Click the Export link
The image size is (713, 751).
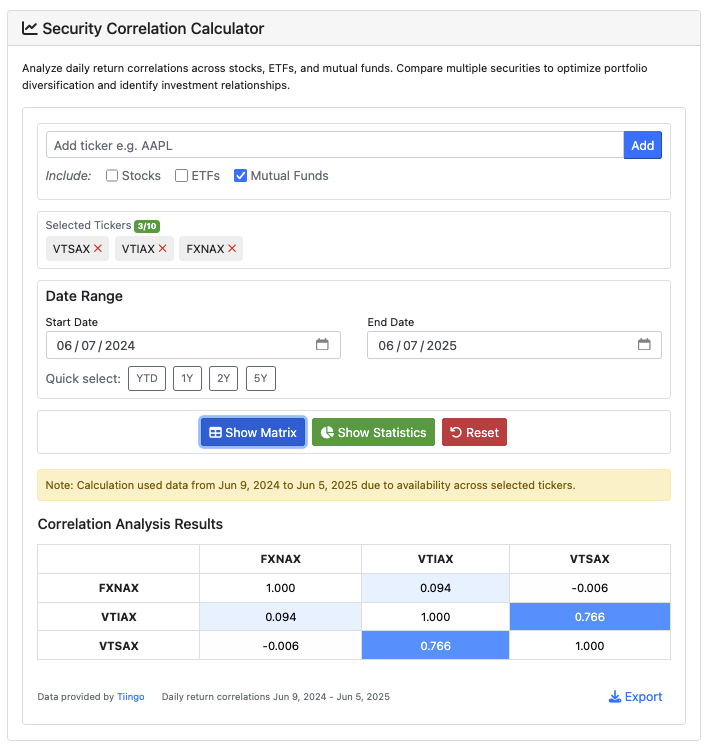pyautogui.click(x=635, y=696)
